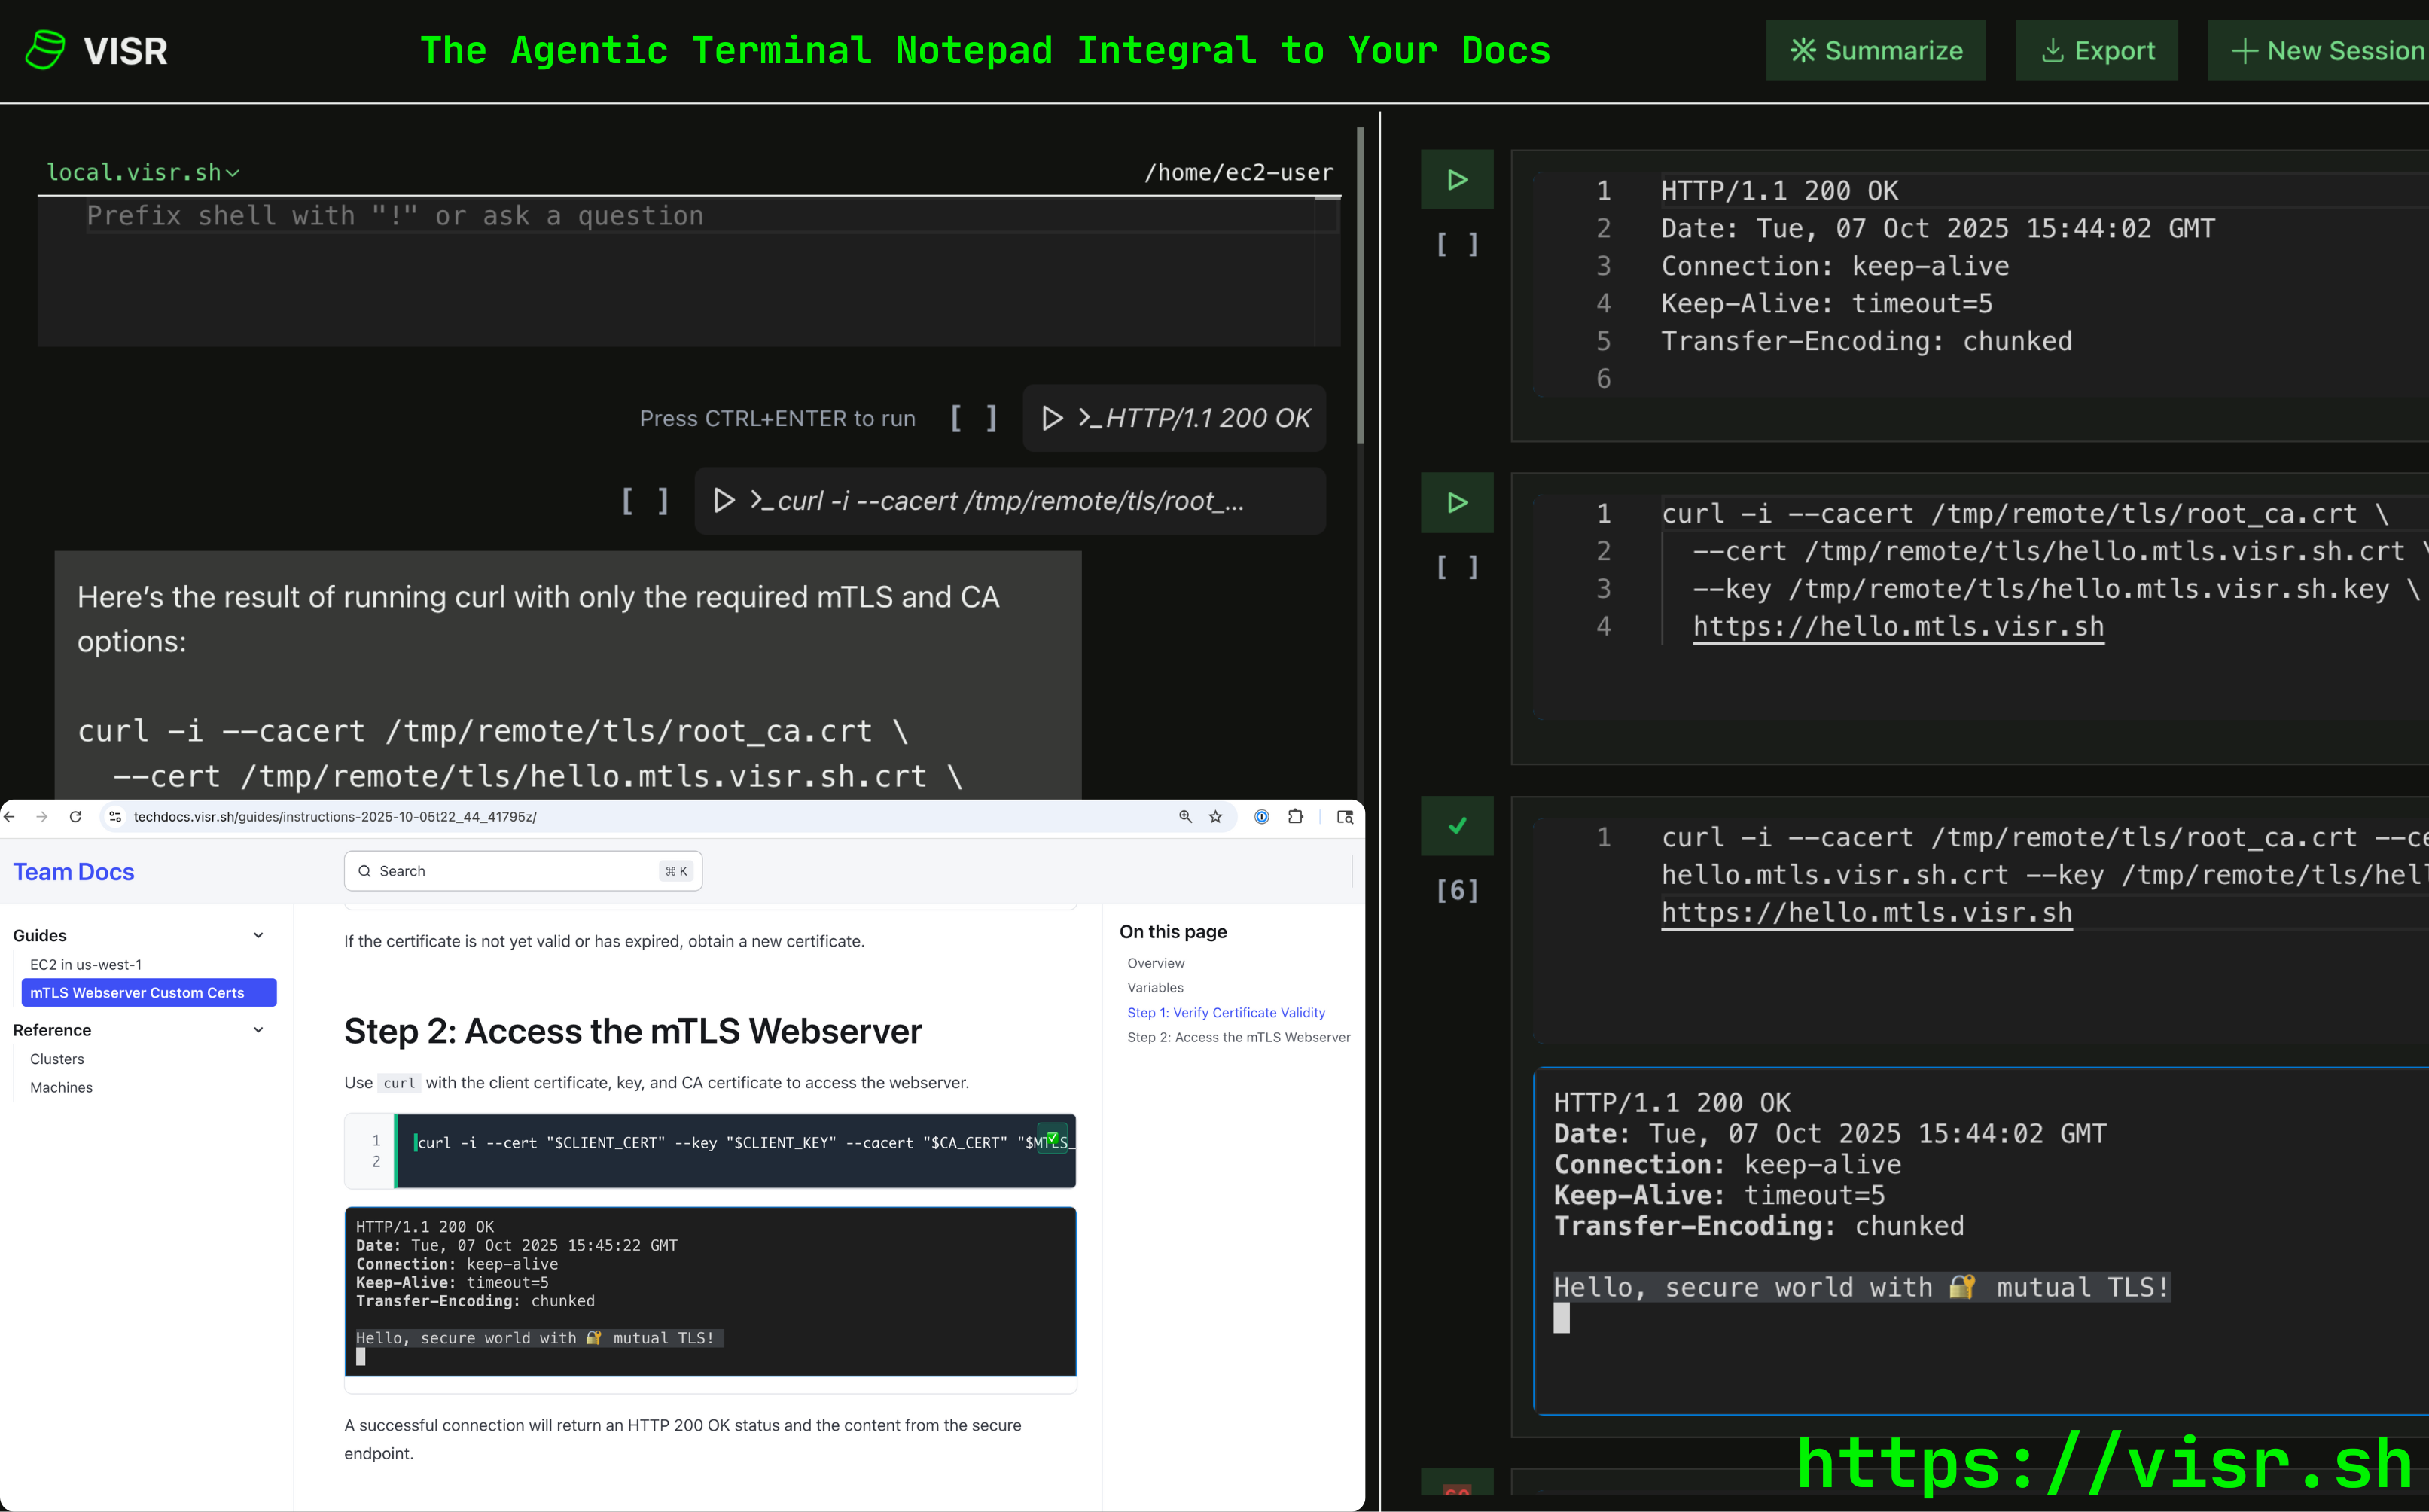This screenshot has width=2429, height=1512.
Task: Toggle the brackets checkbox beside HTTP/1.1 chip
Action: (973, 418)
